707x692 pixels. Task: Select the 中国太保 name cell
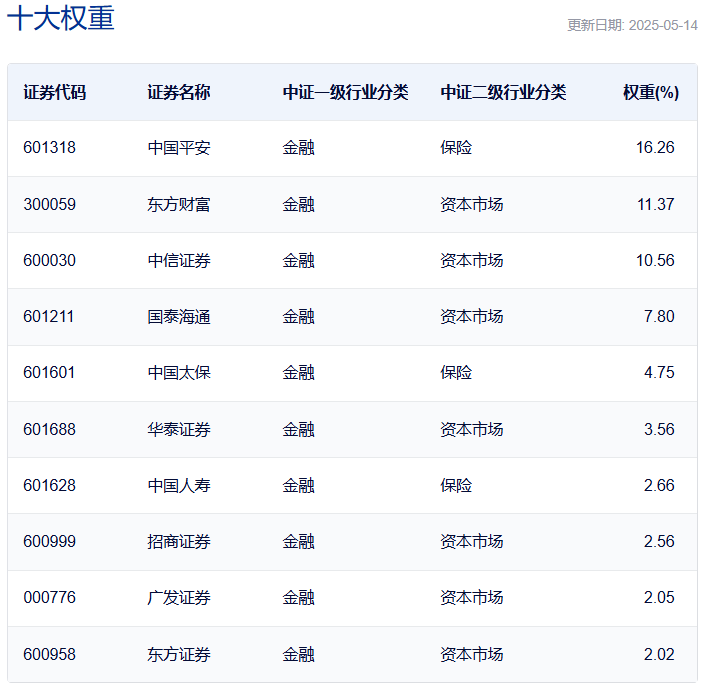179,373
